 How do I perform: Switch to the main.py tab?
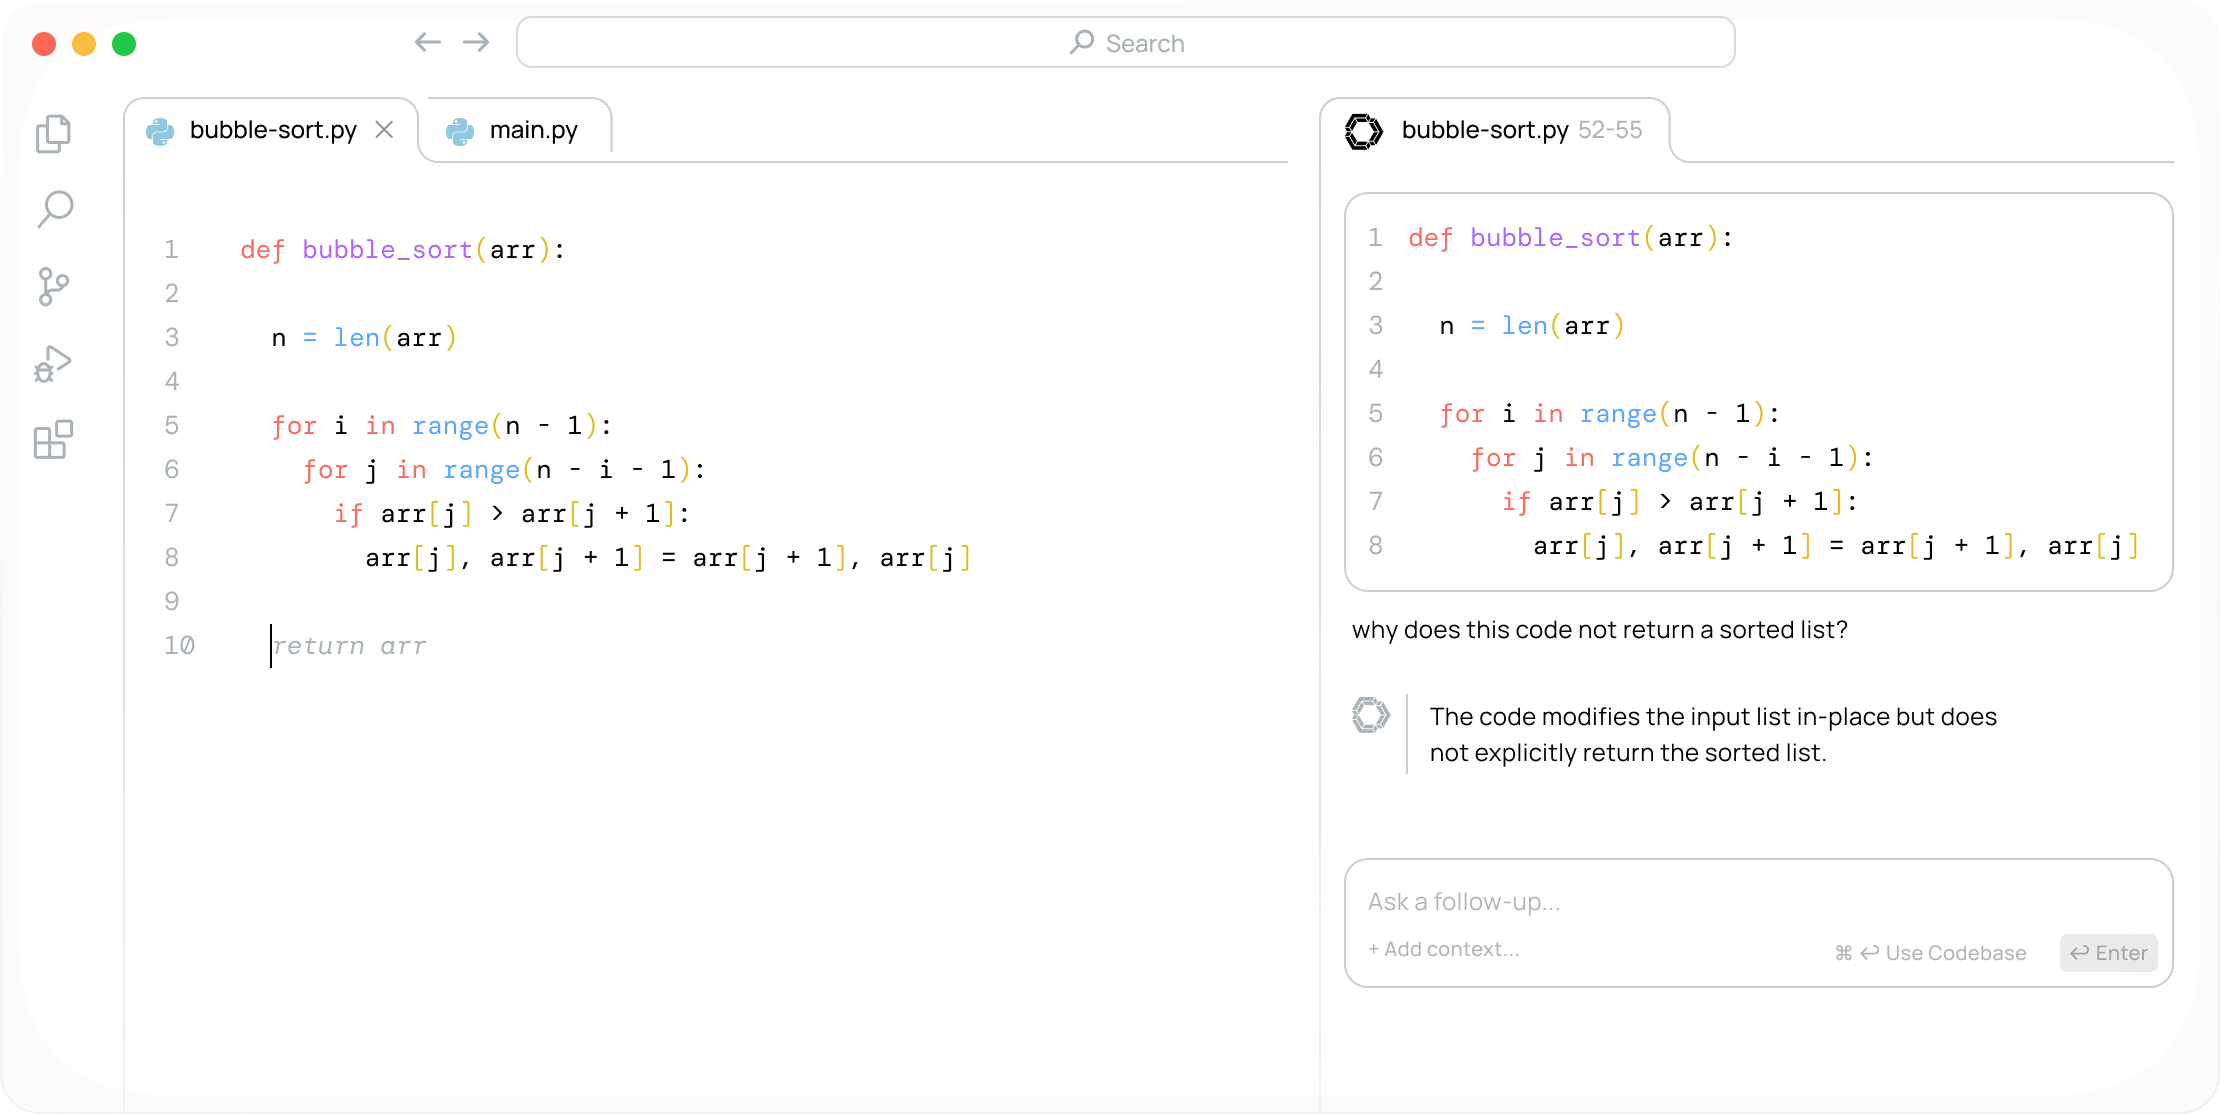point(532,130)
